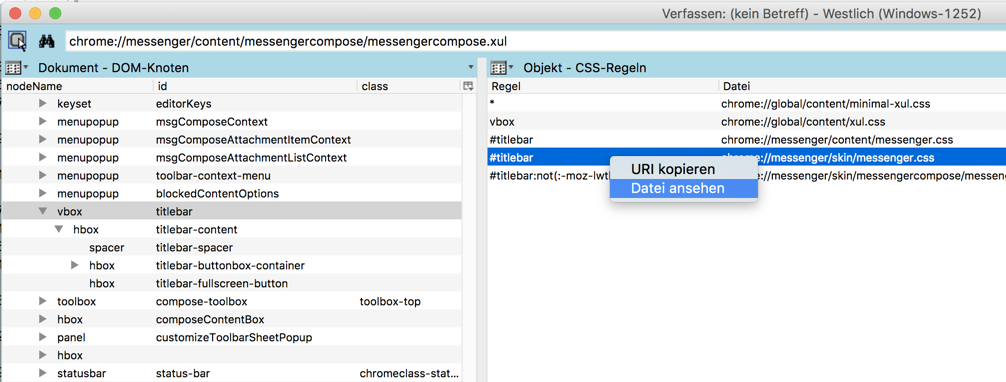Expand the toolbar-context-menu menupopup
Image resolution: width=1006 pixels, height=382 pixels.
click(x=43, y=175)
